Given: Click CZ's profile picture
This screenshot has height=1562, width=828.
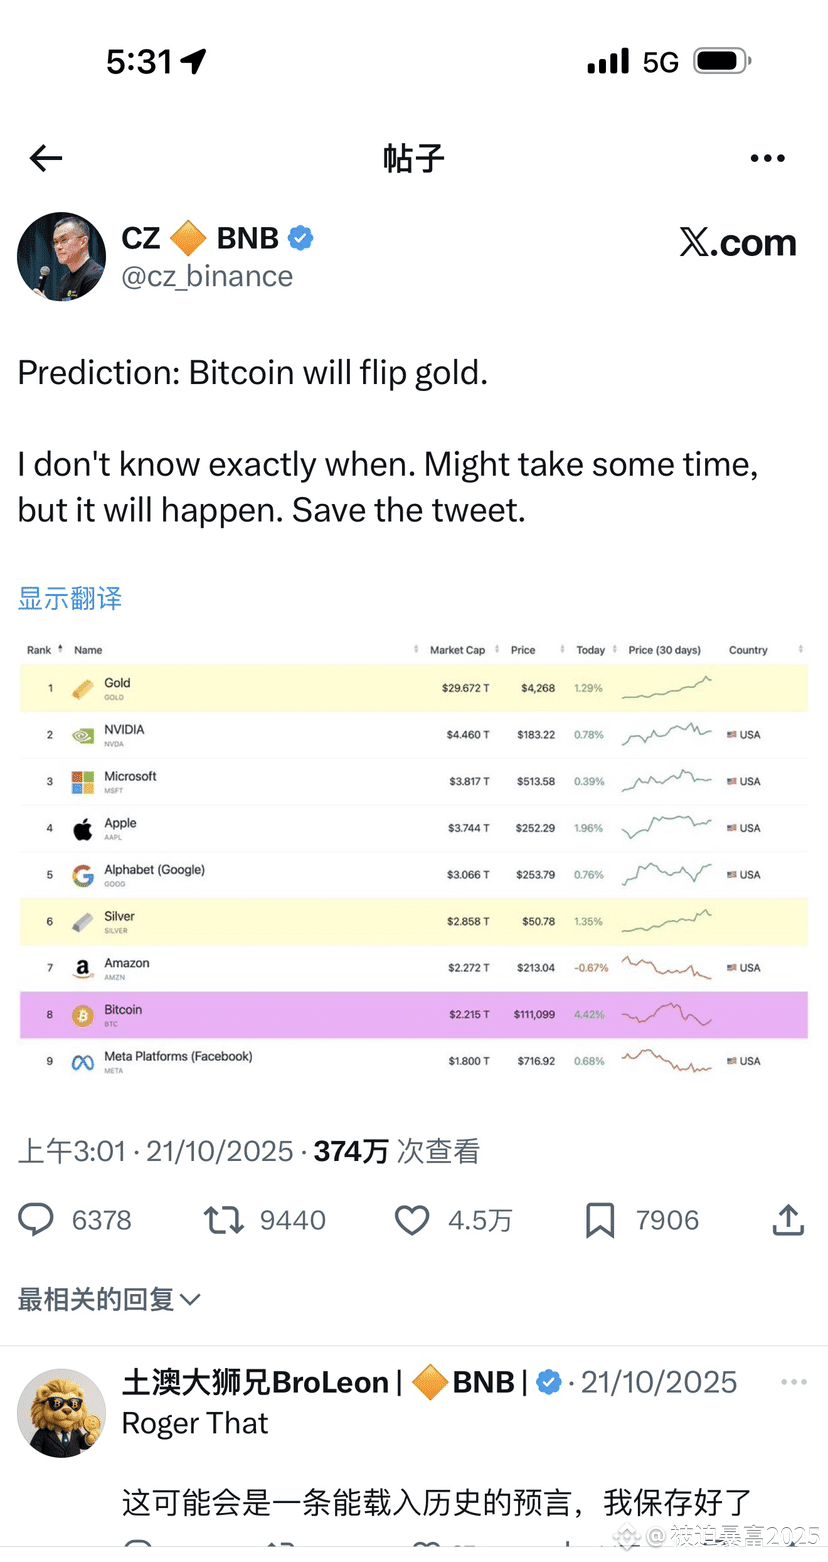Looking at the screenshot, I should click(61, 257).
